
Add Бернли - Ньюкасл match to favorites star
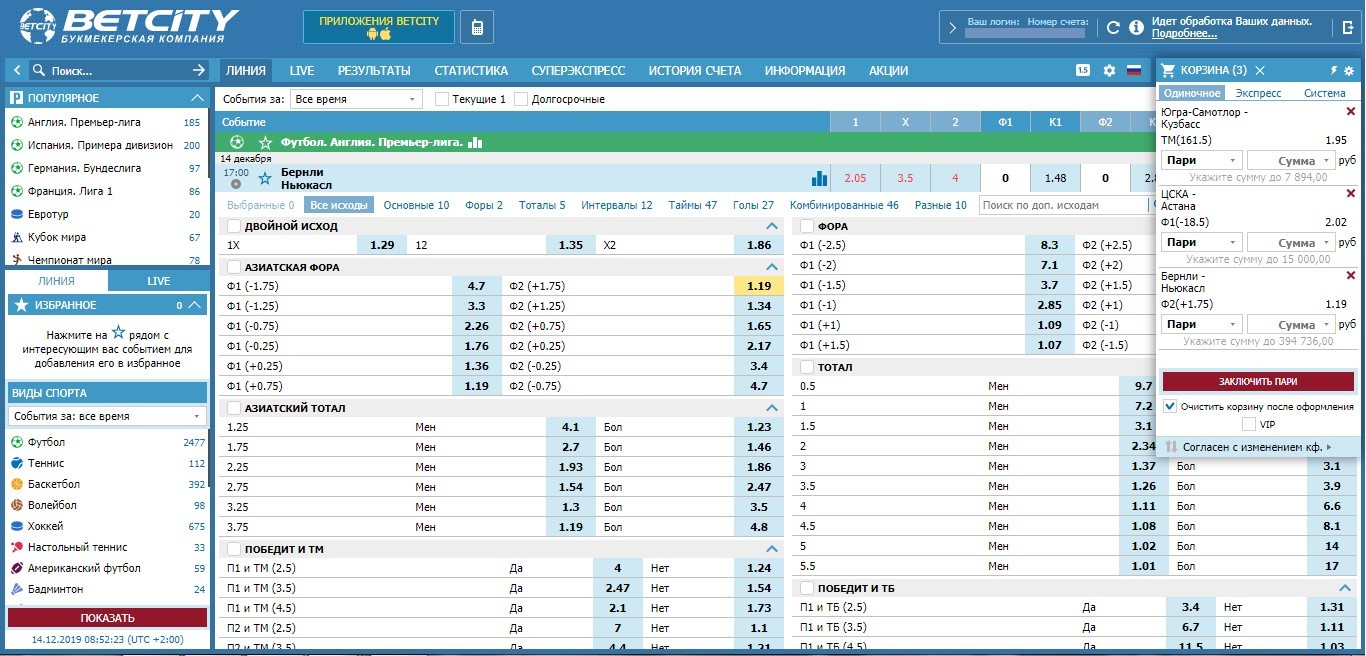point(265,179)
